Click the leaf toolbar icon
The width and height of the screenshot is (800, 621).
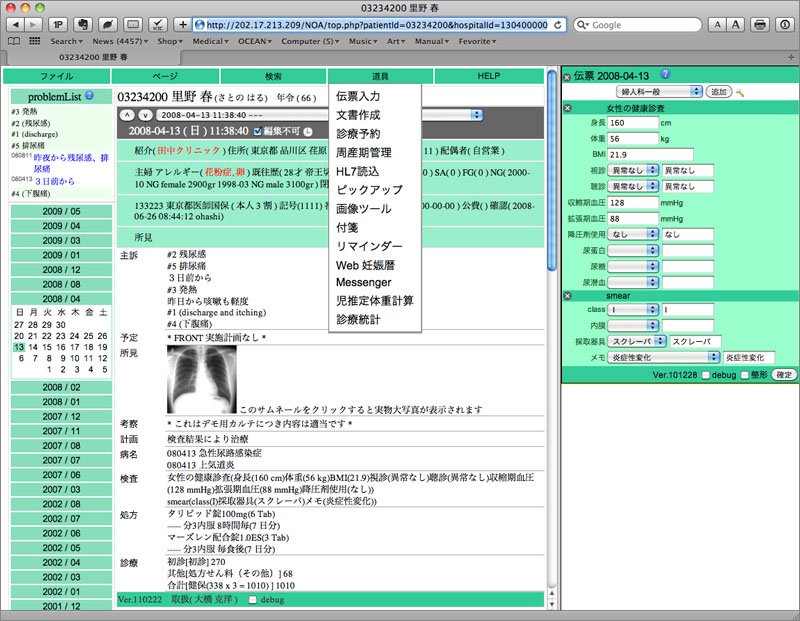tap(108, 24)
